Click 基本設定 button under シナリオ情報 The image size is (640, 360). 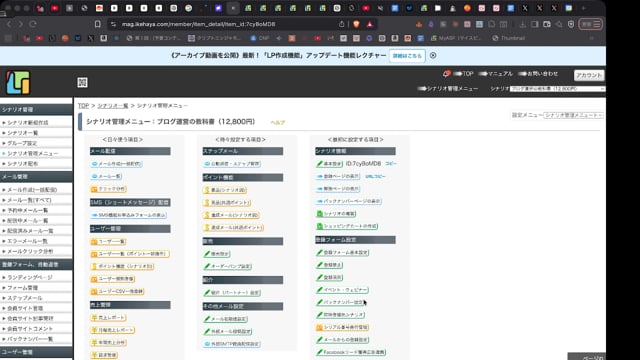pos(329,164)
